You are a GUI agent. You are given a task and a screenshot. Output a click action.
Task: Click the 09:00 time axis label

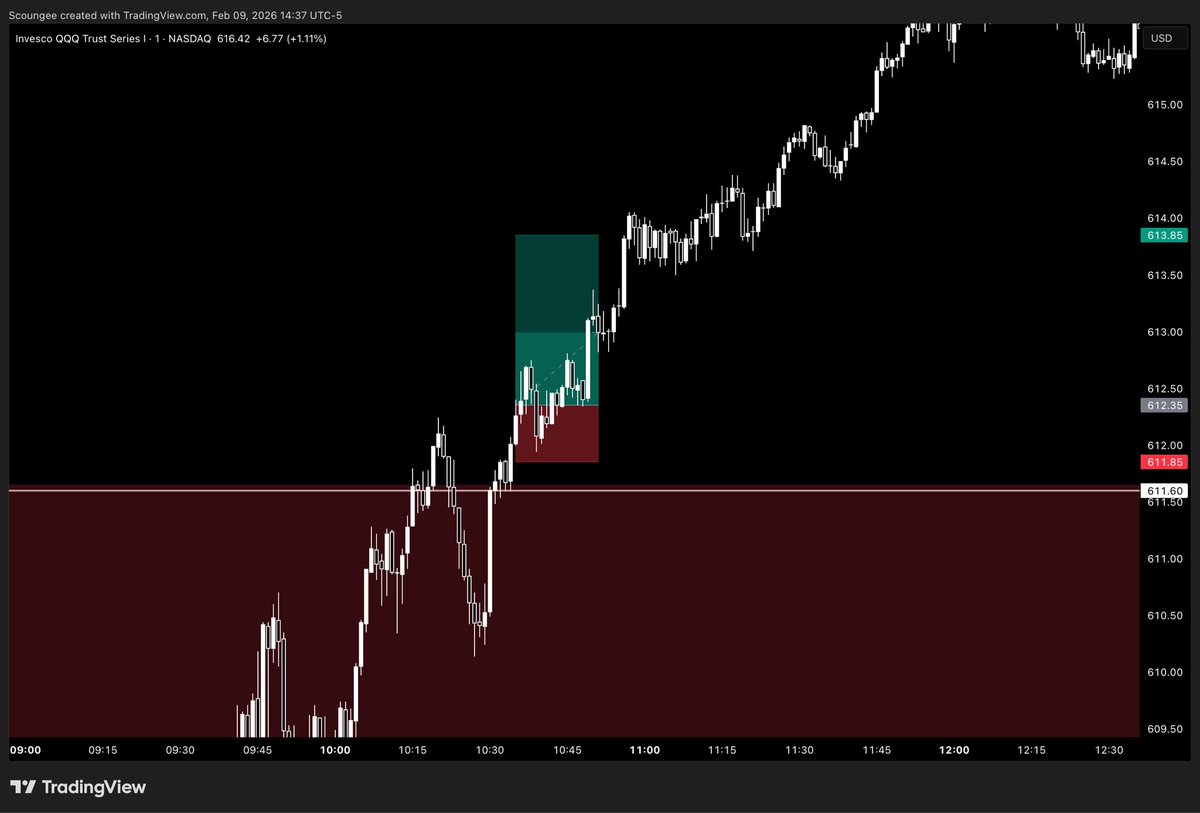click(25, 750)
